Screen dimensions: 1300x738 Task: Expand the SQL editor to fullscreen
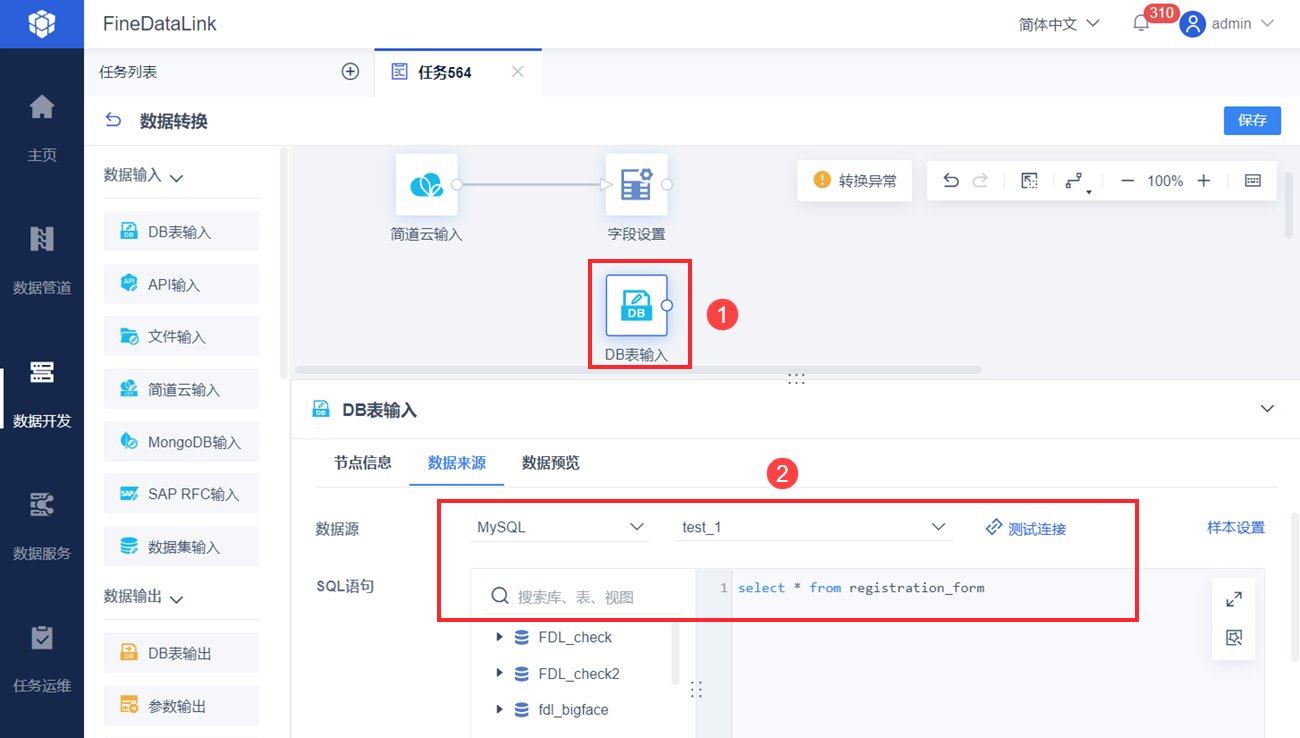[1234, 599]
